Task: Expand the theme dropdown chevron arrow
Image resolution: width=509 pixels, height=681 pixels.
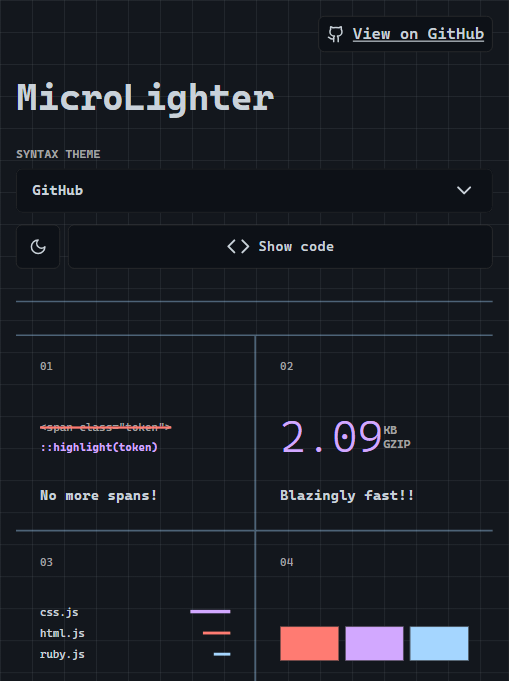Action: [x=464, y=190]
